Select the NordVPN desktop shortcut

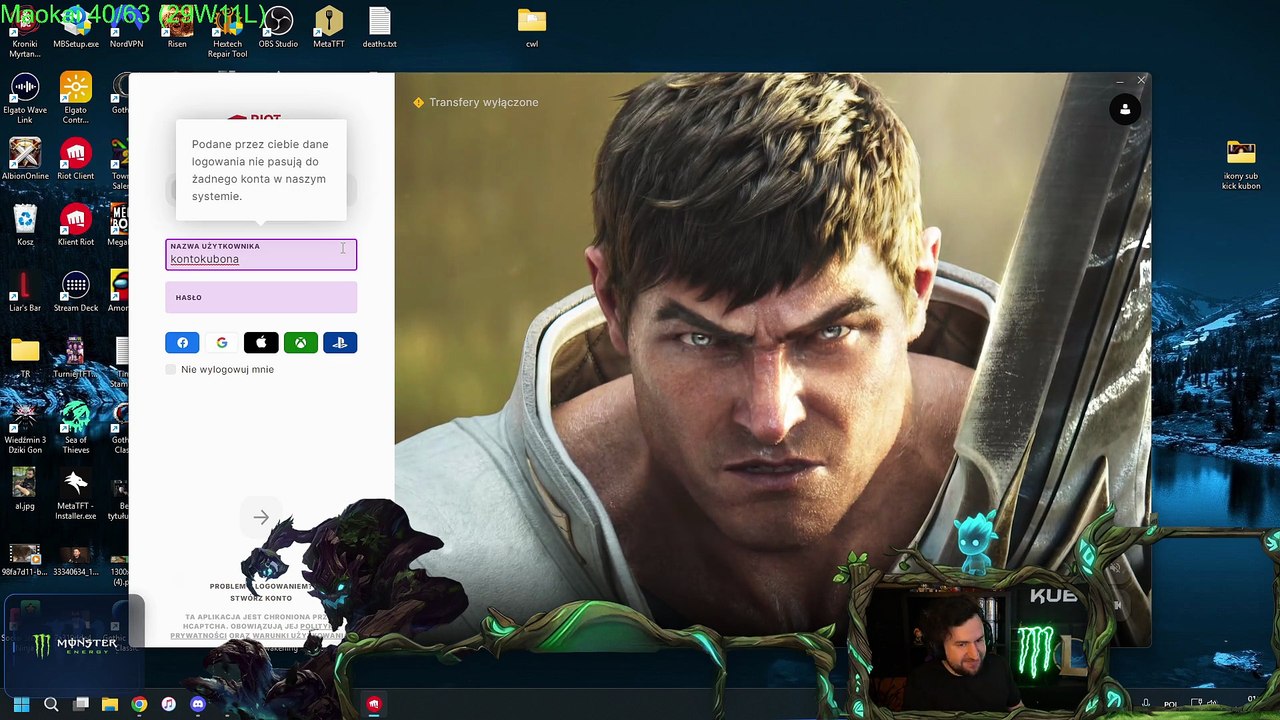coord(126,27)
